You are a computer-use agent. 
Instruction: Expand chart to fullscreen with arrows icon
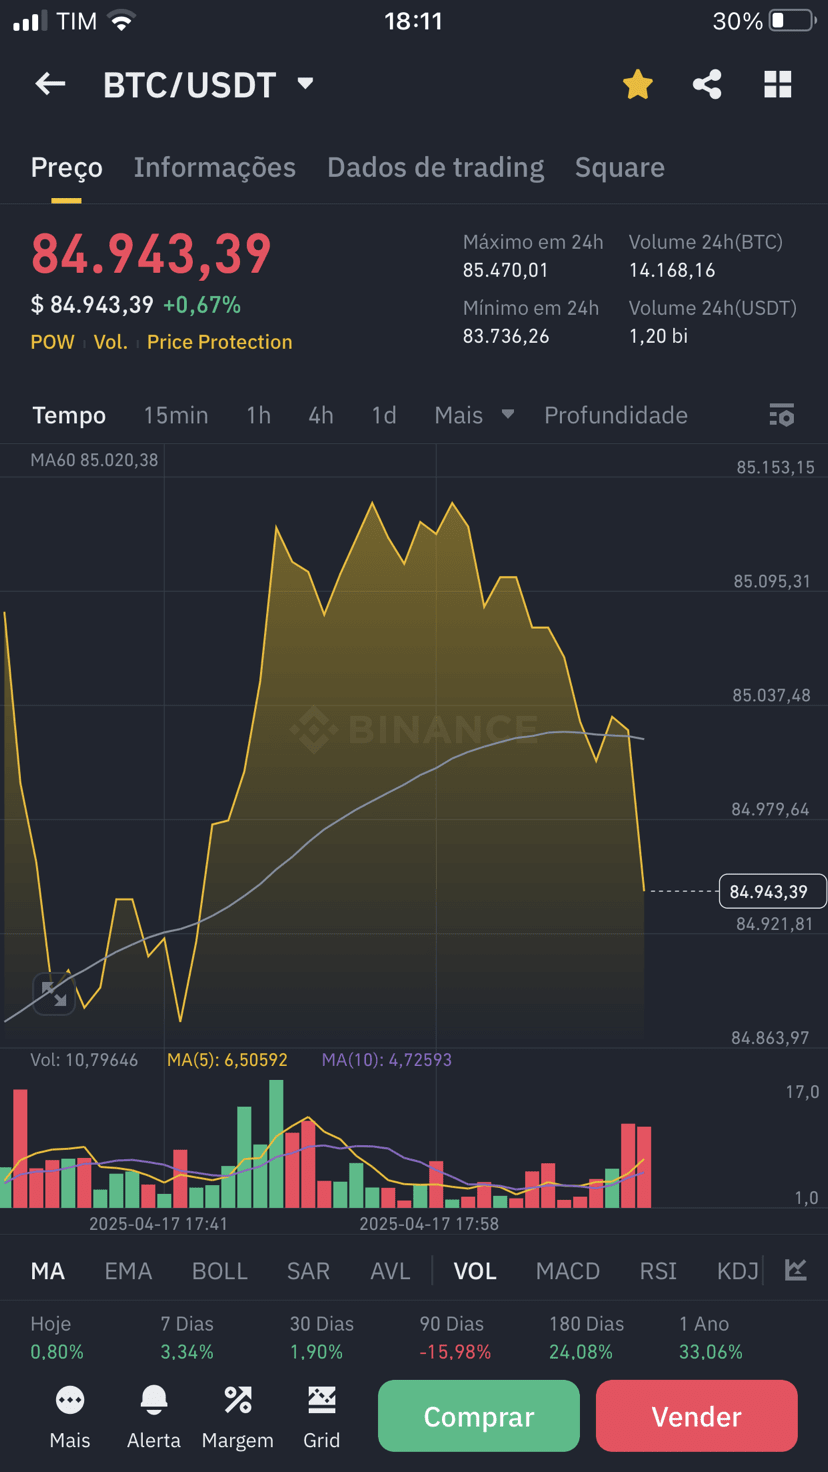tap(54, 993)
